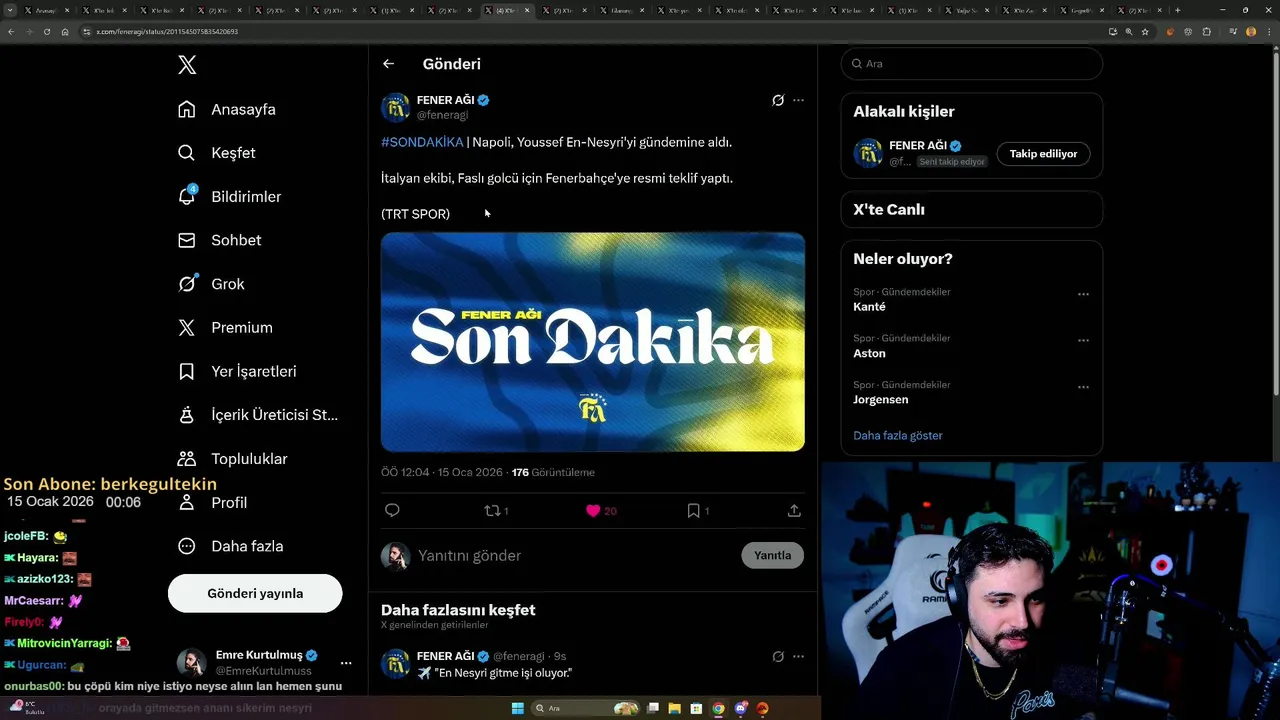Open the En Nesyri post's three-dot menu
Viewport: 1280px width, 720px height.
point(798,656)
